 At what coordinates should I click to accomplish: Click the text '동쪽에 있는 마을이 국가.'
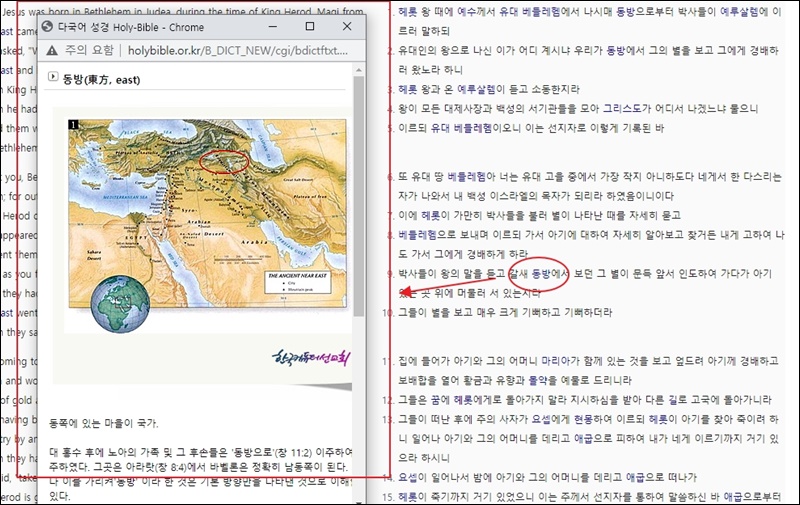coord(104,423)
